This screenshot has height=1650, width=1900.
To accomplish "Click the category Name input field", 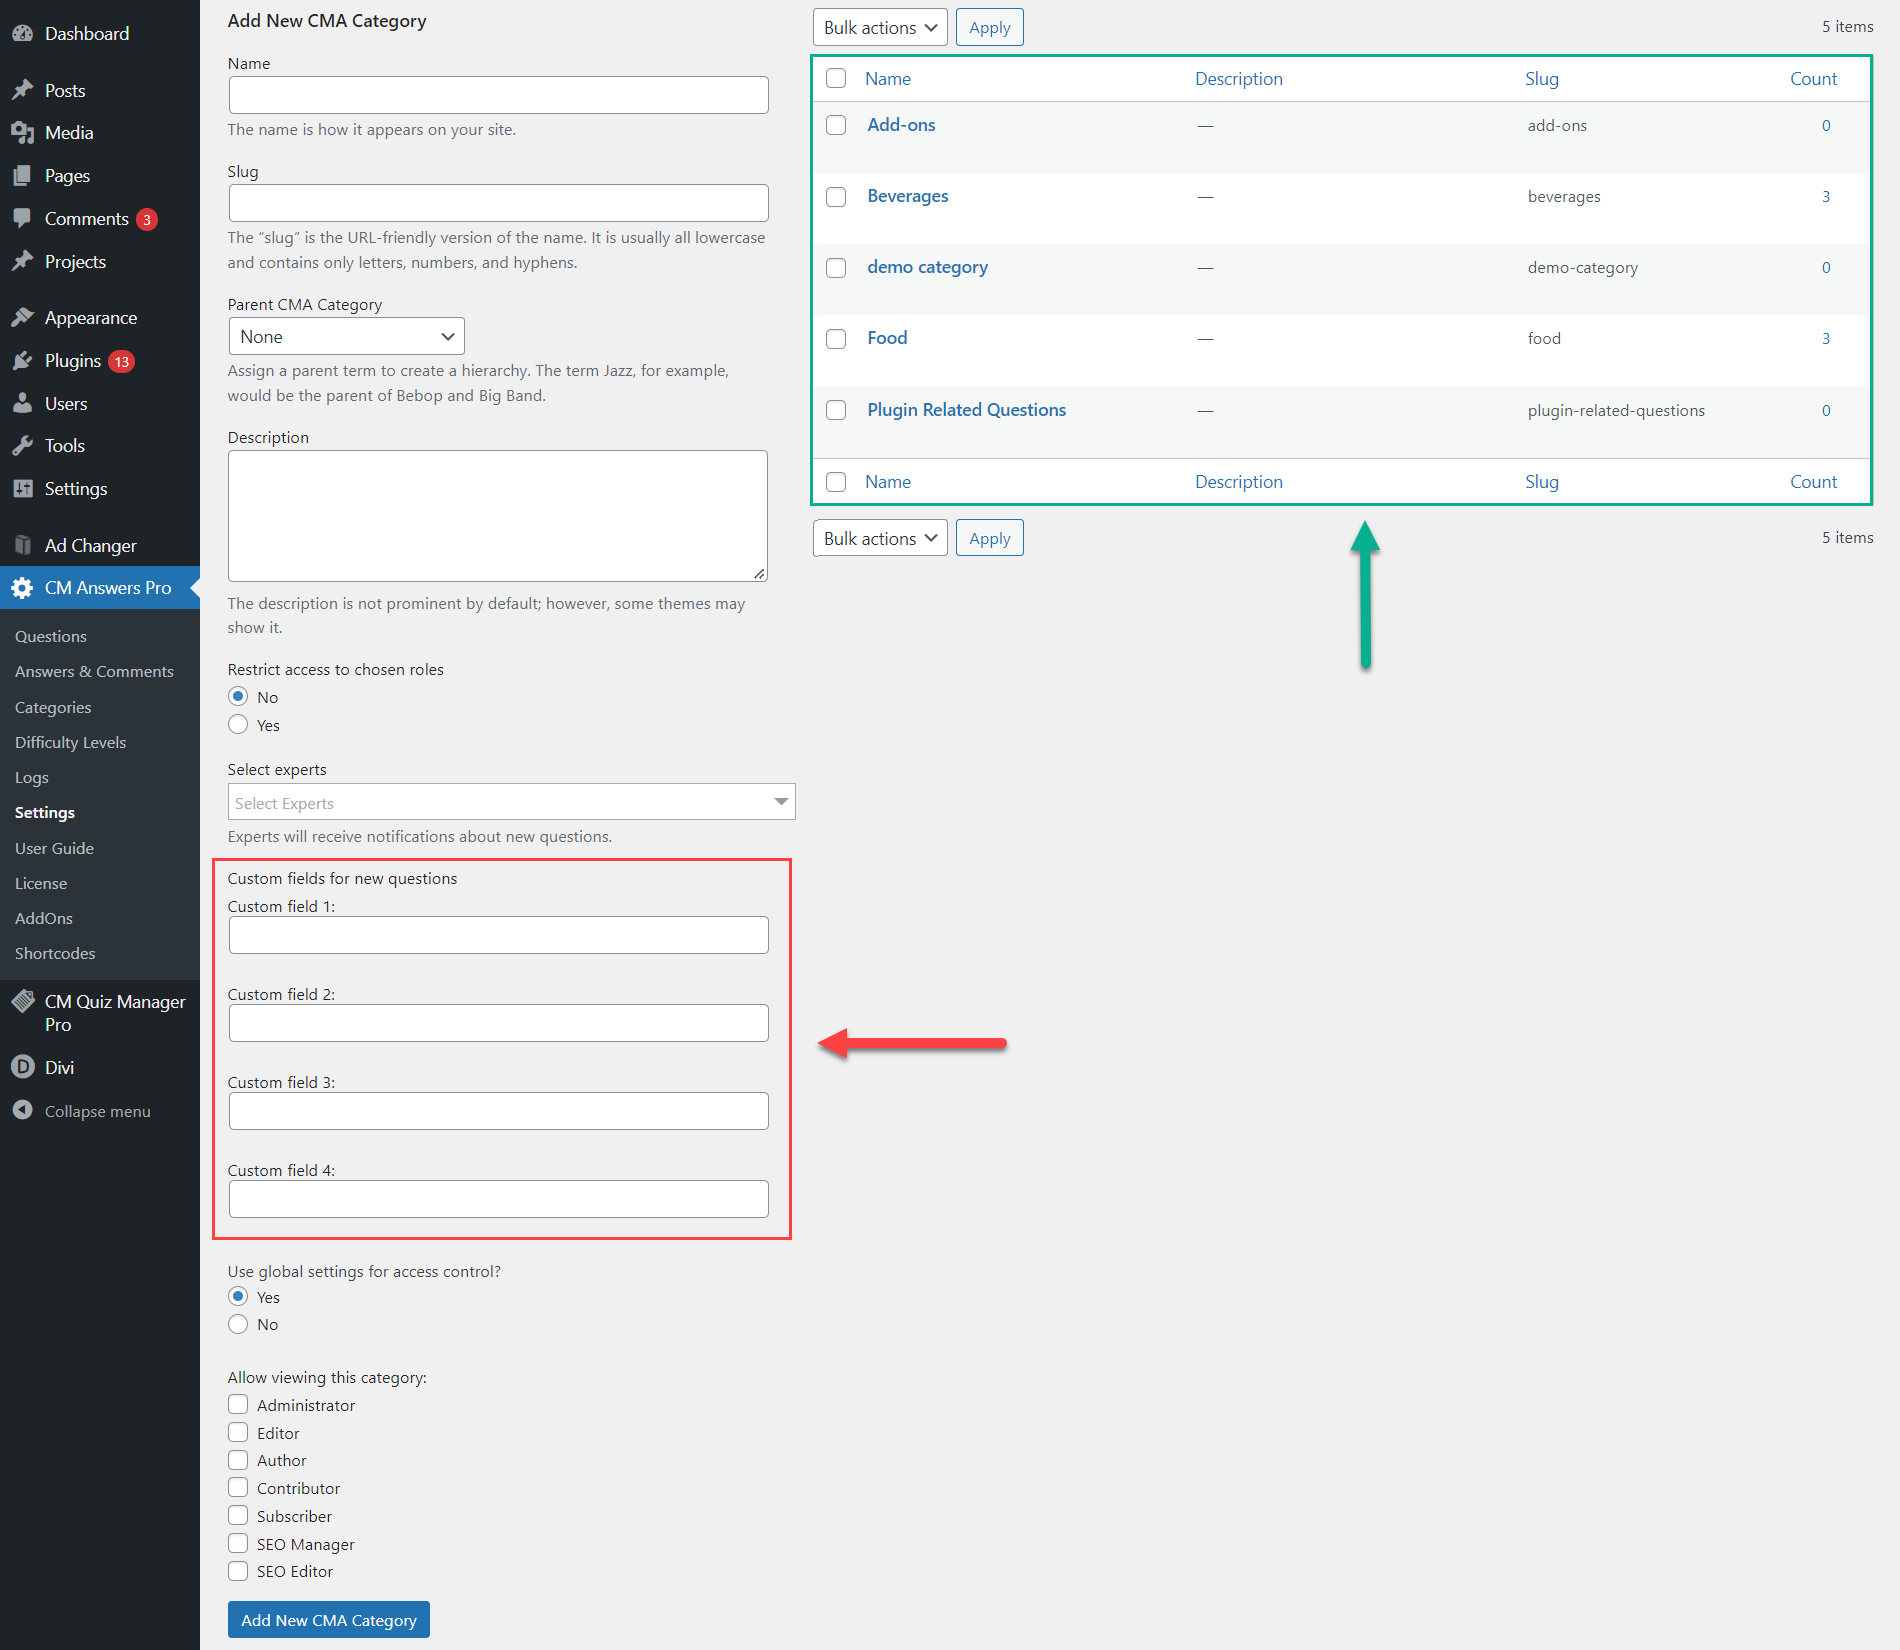I will pos(498,95).
